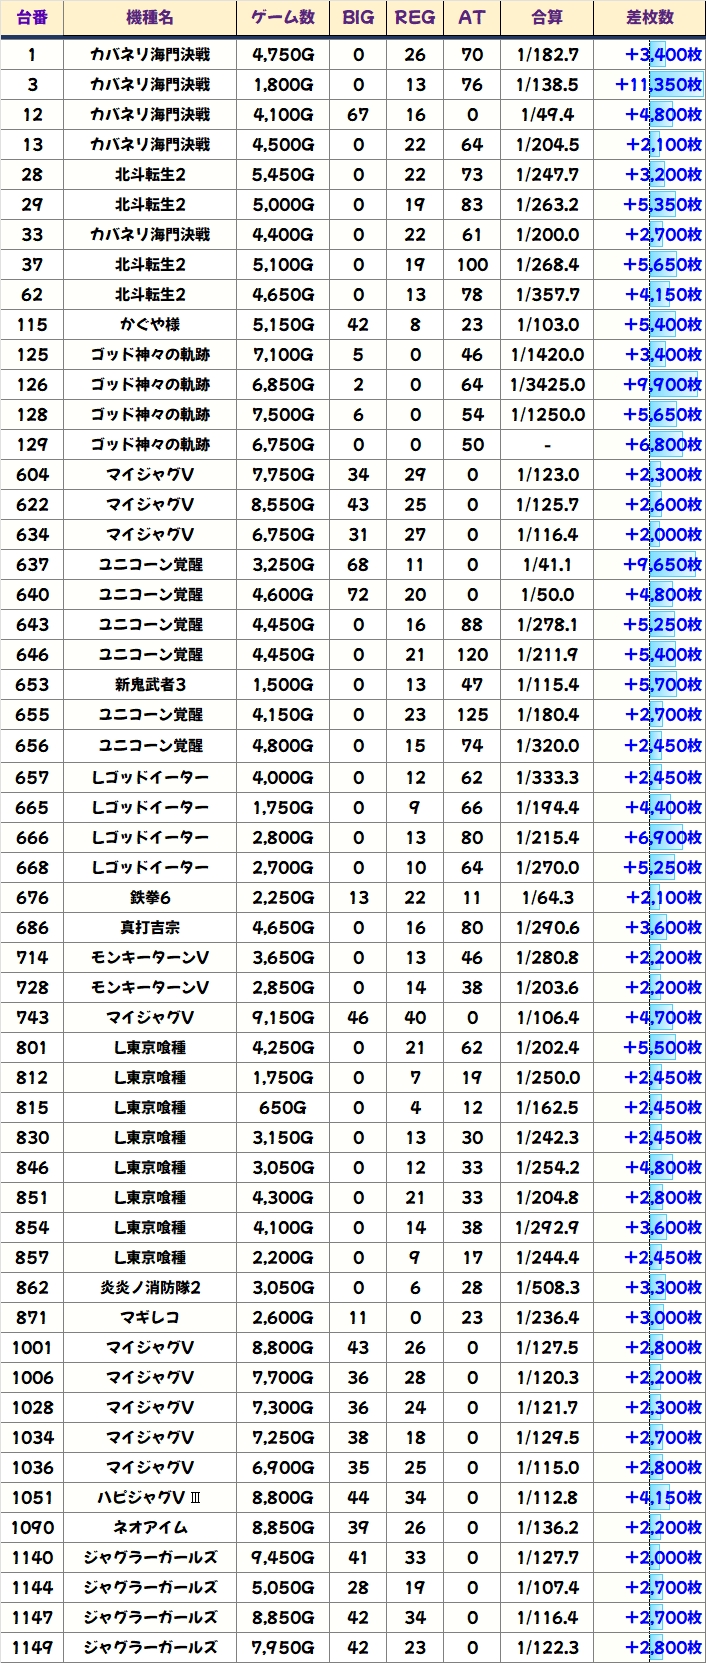Click the 台番 column header
Viewport: 706px width, 1663px height.
32,17
